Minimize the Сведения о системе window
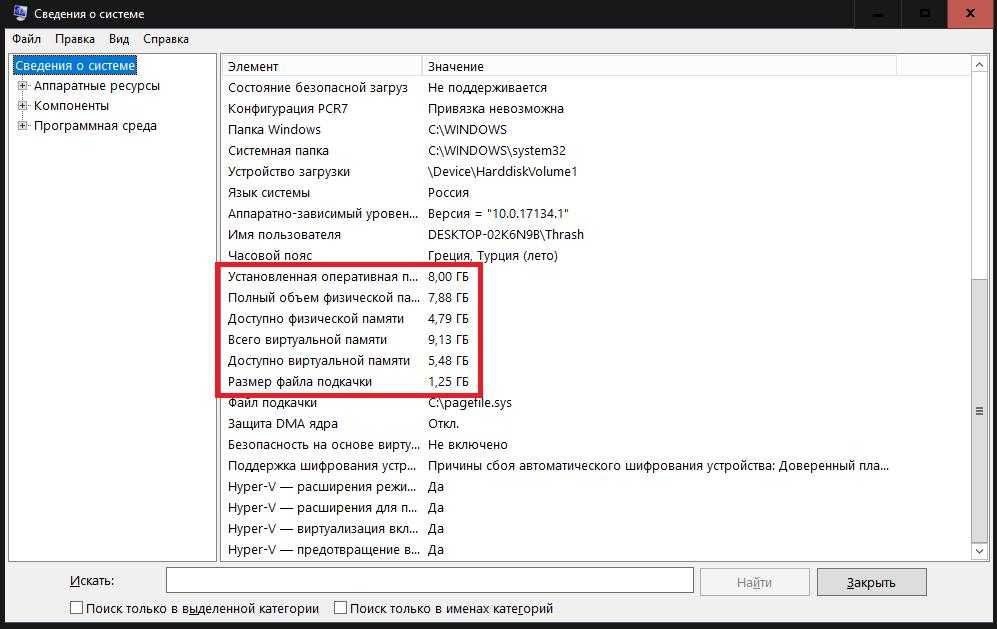 tap(878, 13)
